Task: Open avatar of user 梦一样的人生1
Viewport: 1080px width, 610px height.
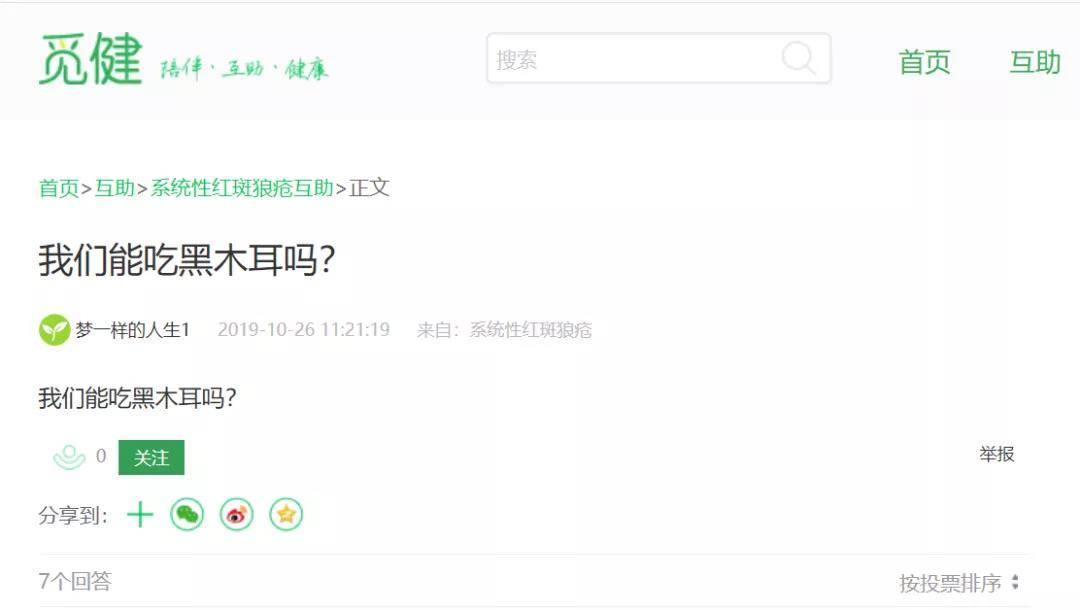Action: point(54,330)
